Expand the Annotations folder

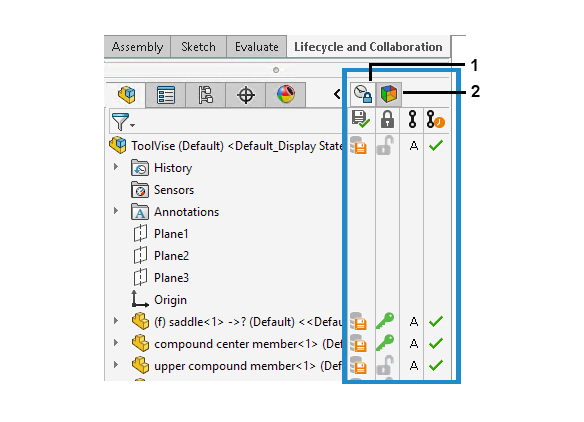(116, 211)
